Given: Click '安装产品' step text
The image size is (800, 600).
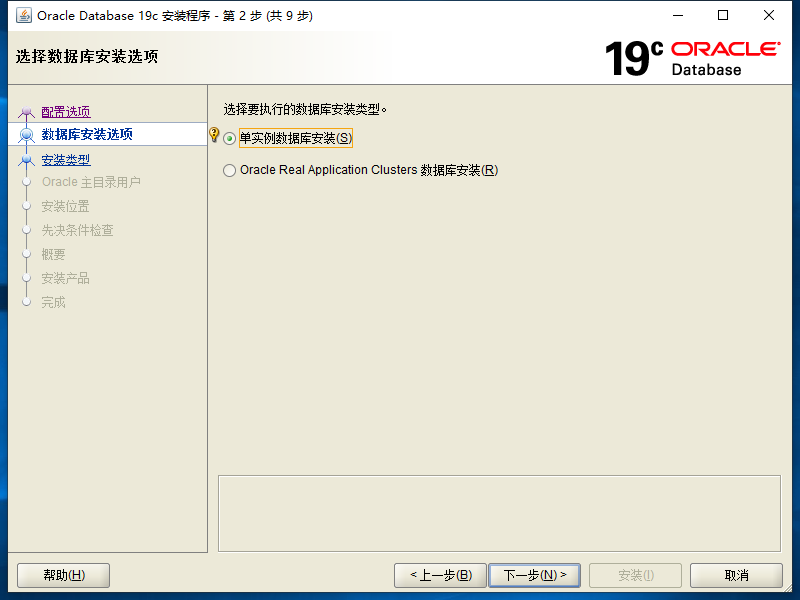Looking at the screenshot, I should coord(65,278).
